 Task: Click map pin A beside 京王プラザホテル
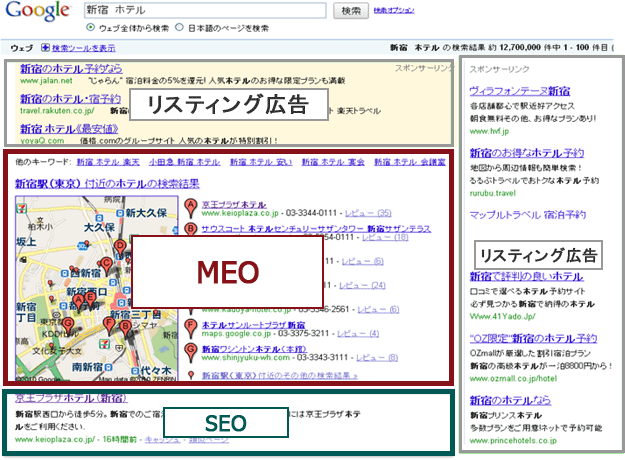tap(191, 208)
